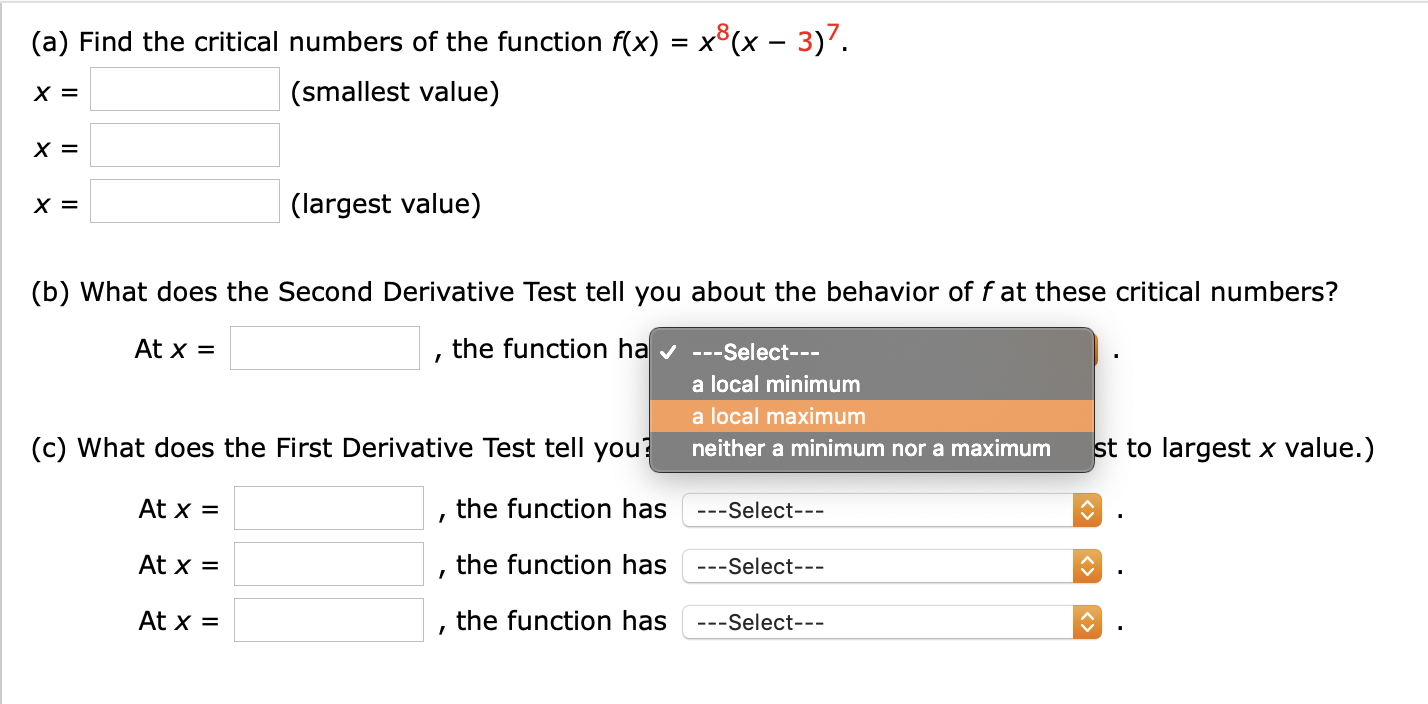
Task: Click the orange chevron on the last (c) dropdown
Action: (x=1086, y=622)
